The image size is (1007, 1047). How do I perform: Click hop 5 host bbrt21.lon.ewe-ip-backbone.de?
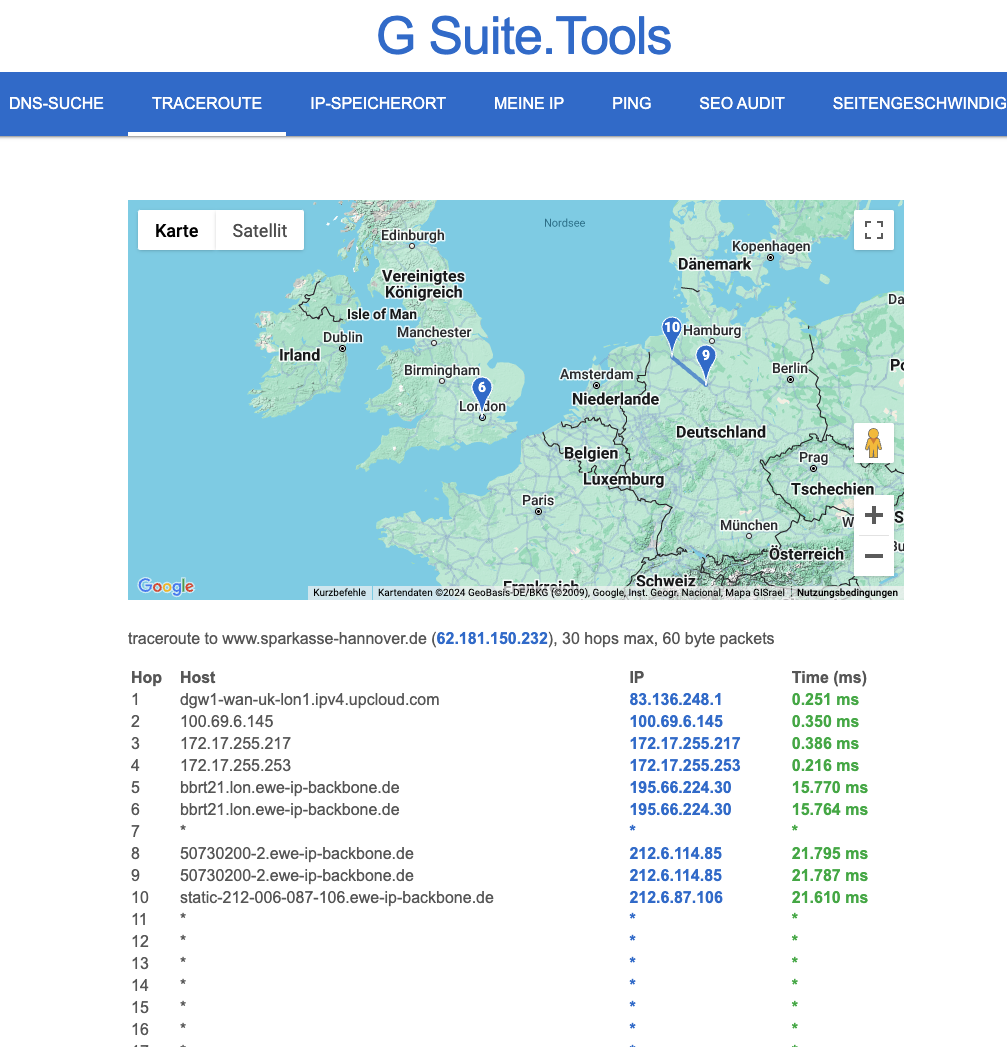point(290,787)
